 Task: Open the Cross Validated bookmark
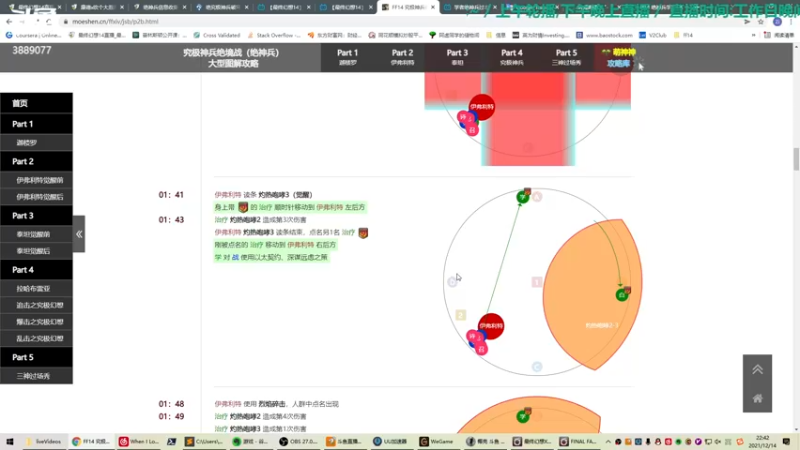[x=217, y=35]
